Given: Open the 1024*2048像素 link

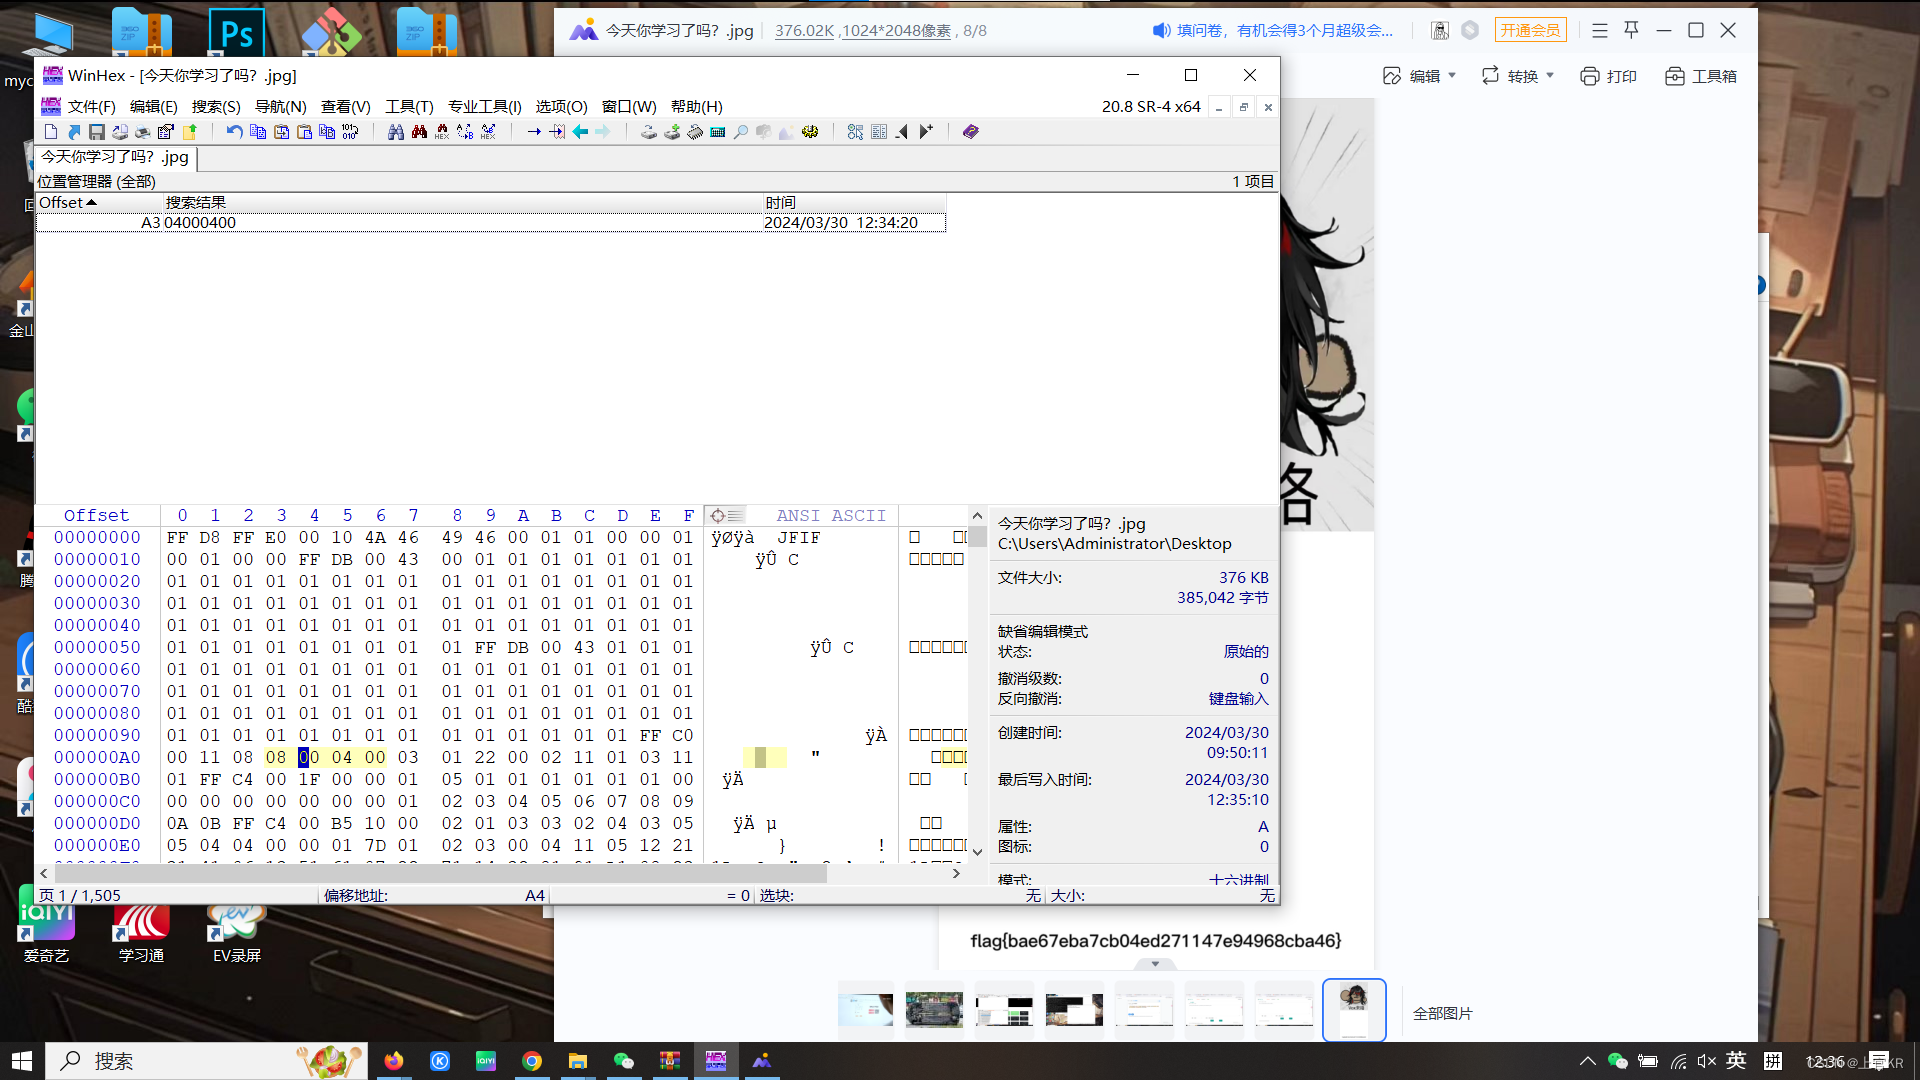Looking at the screenshot, I should [x=898, y=30].
